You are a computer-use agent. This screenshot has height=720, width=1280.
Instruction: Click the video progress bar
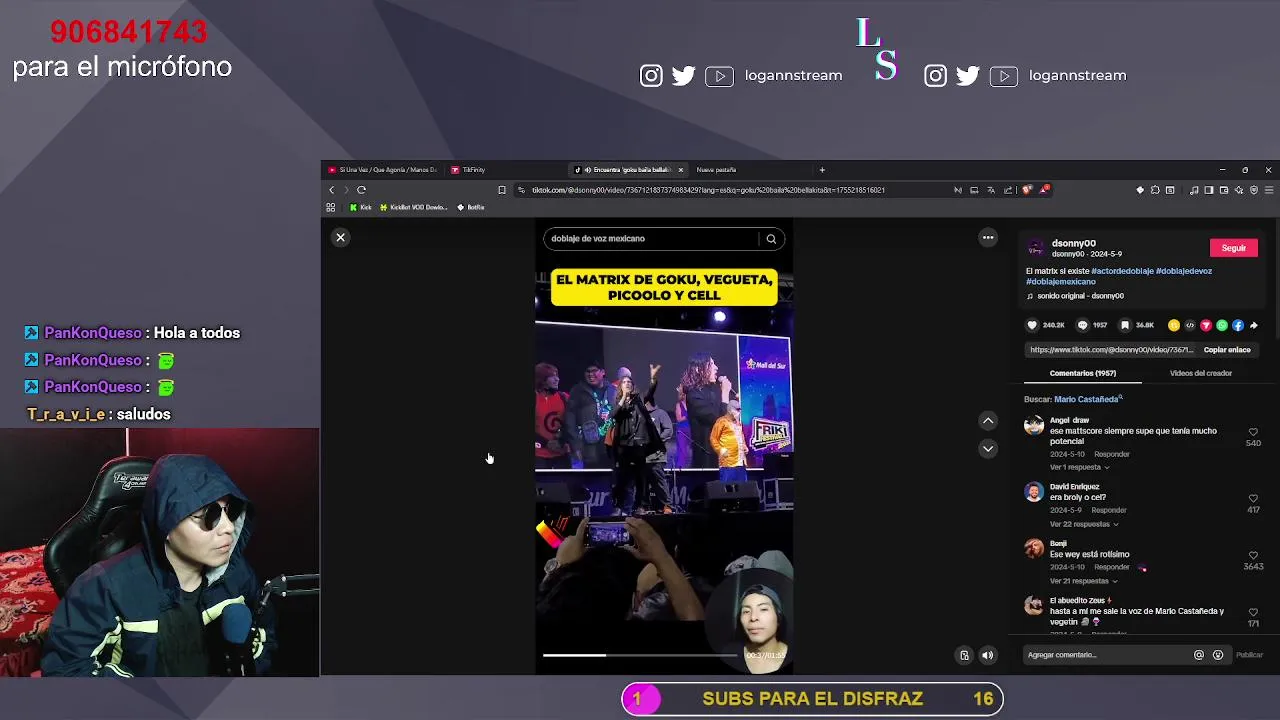[640, 655]
